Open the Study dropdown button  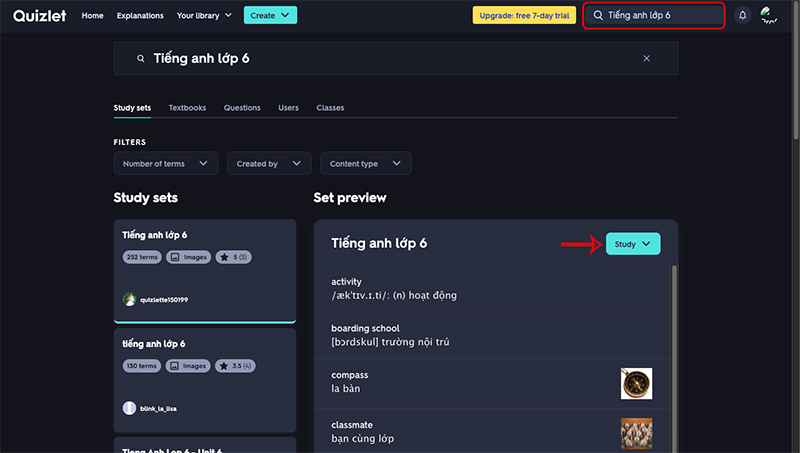point(633,244)
